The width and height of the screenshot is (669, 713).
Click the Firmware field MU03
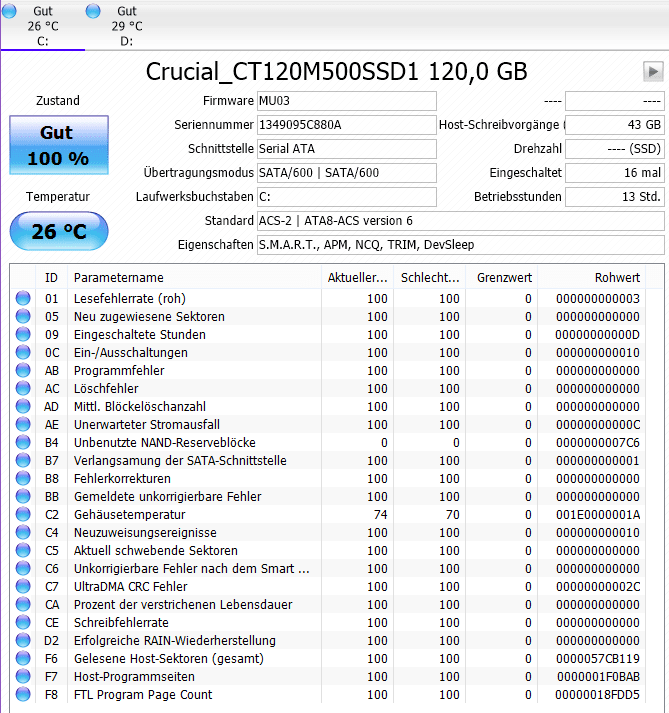tap(347, 101)
